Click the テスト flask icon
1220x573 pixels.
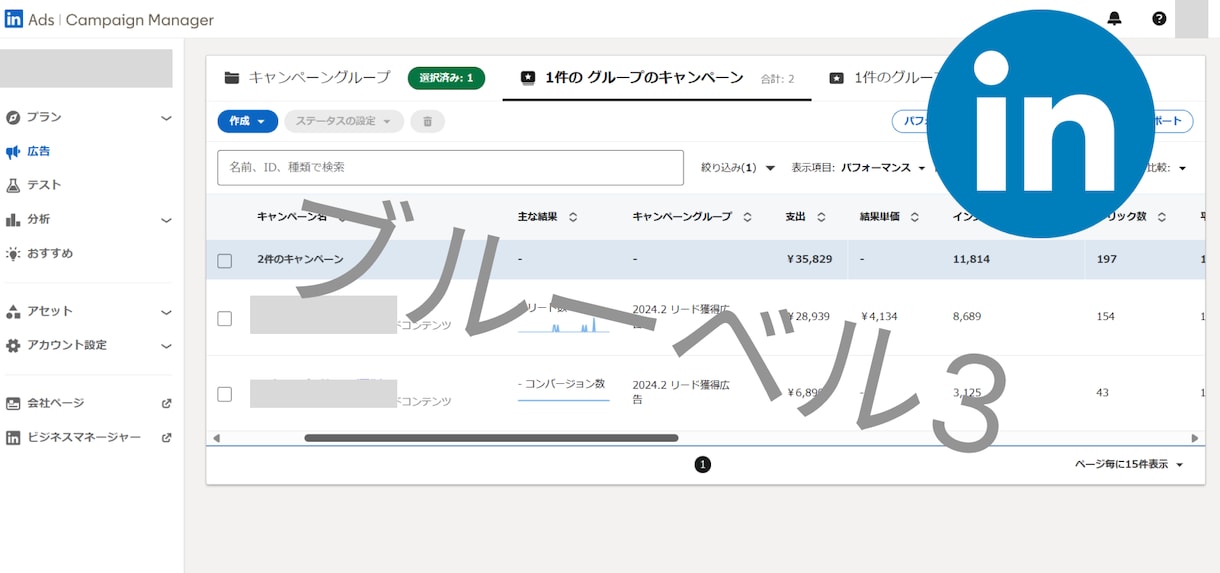point(13,185)
